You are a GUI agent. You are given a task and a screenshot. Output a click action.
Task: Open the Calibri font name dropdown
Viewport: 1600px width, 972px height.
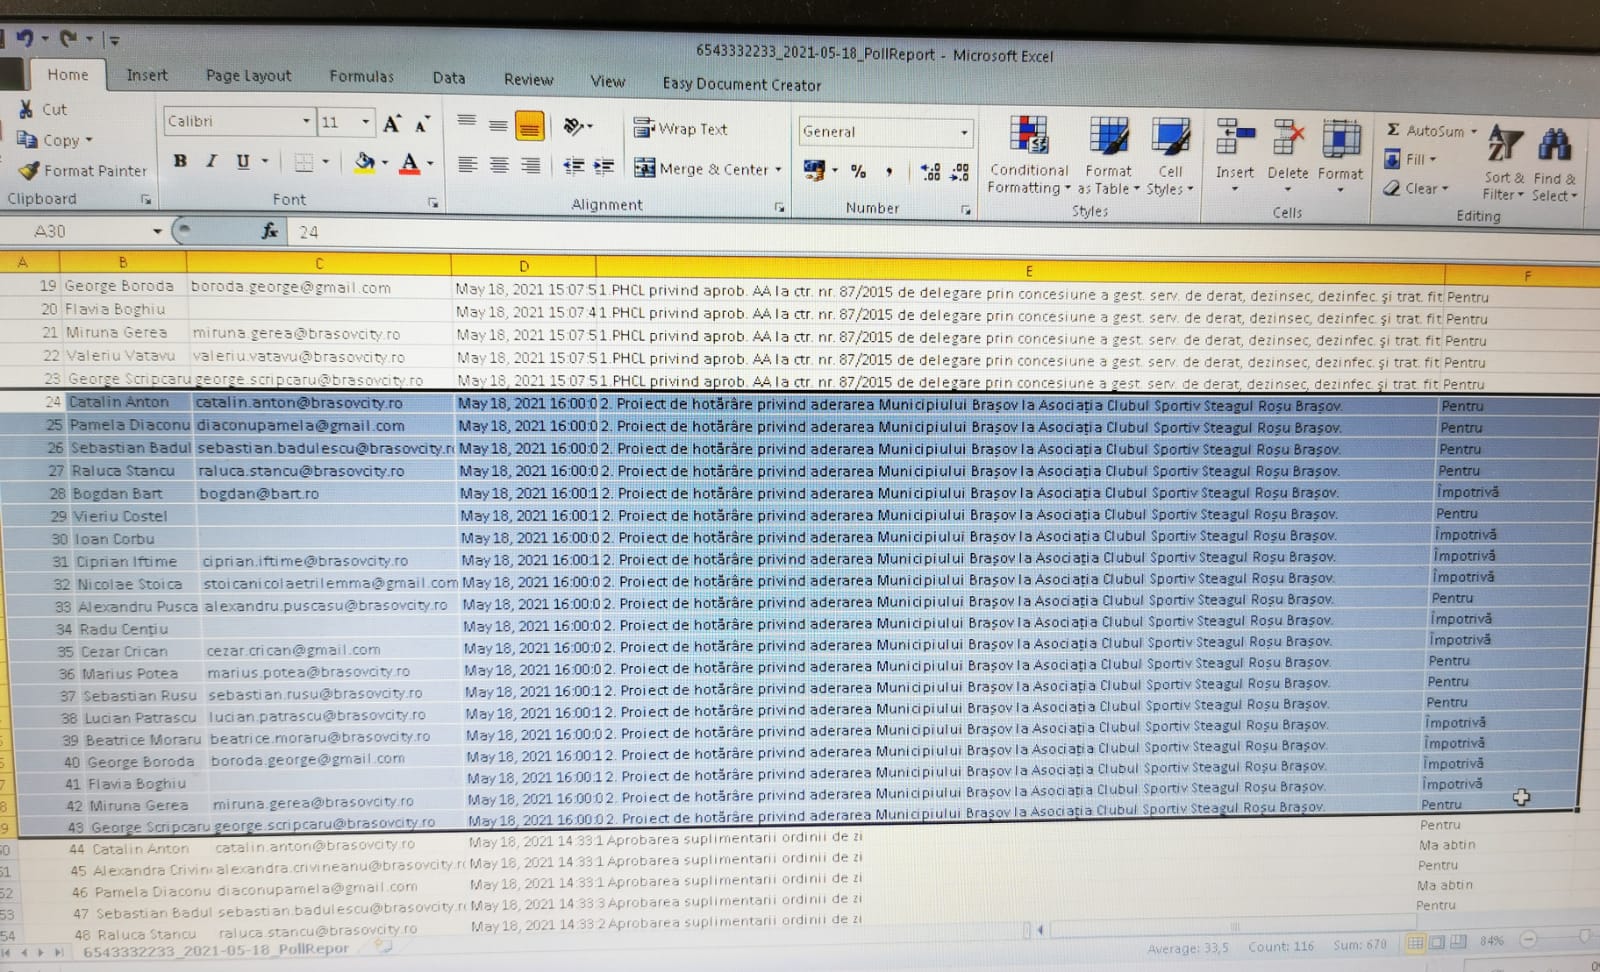point(306,122)
